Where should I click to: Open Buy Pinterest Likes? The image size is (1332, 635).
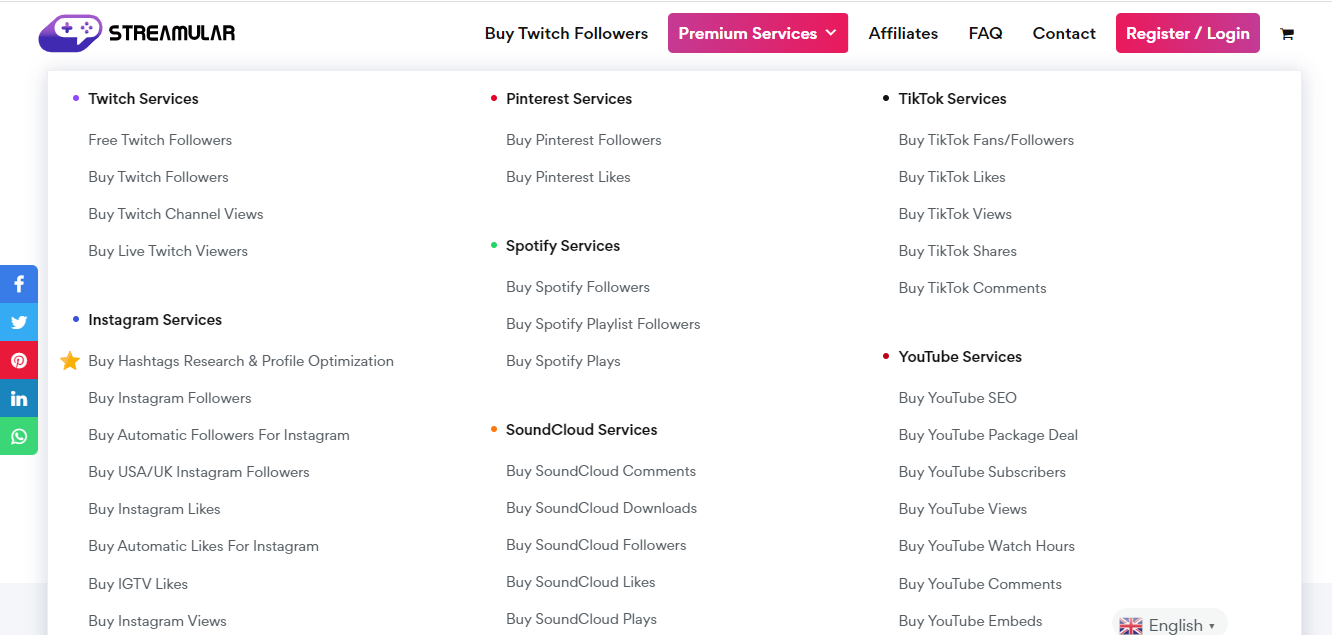[x=568, y=177]
